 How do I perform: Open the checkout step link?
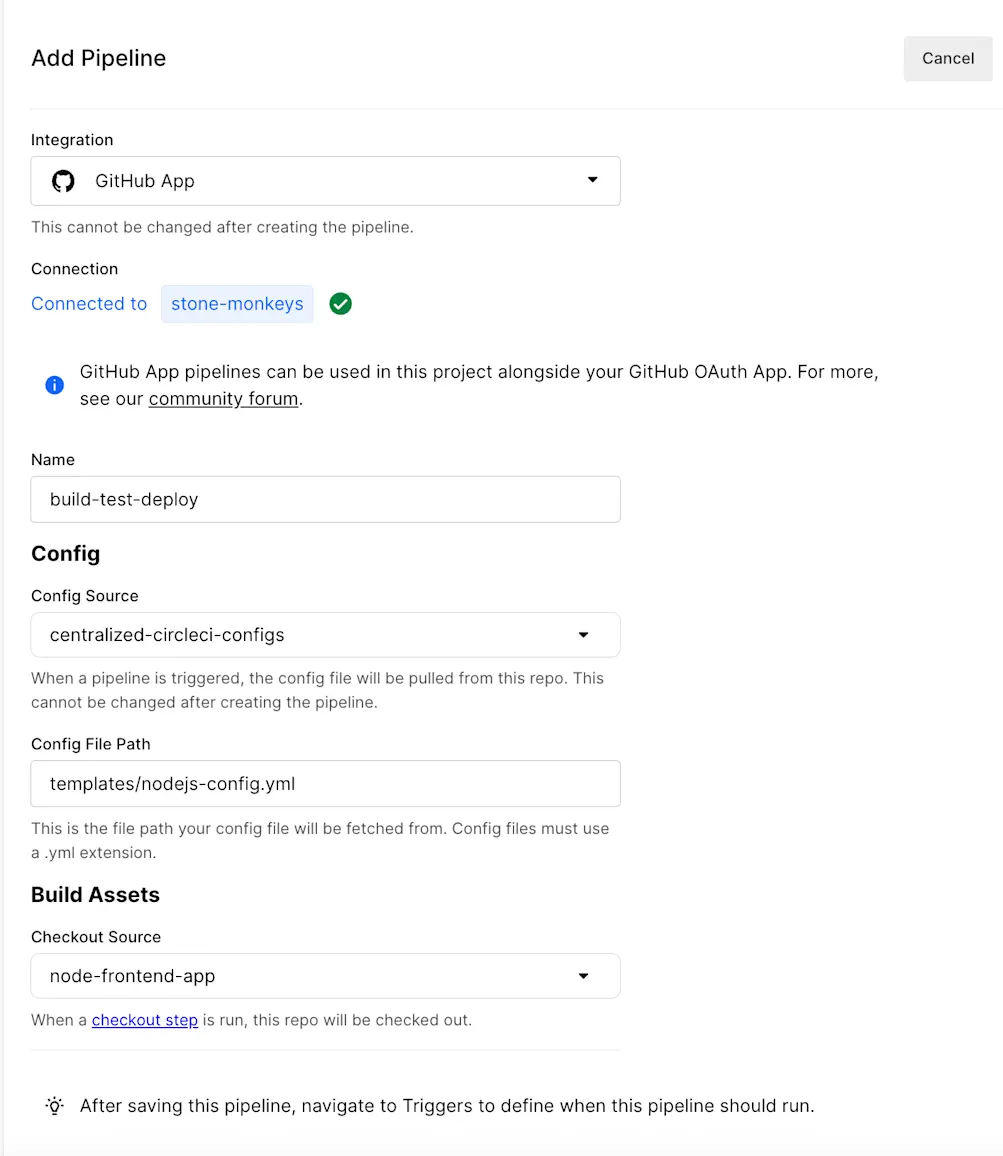point(145,1020)
